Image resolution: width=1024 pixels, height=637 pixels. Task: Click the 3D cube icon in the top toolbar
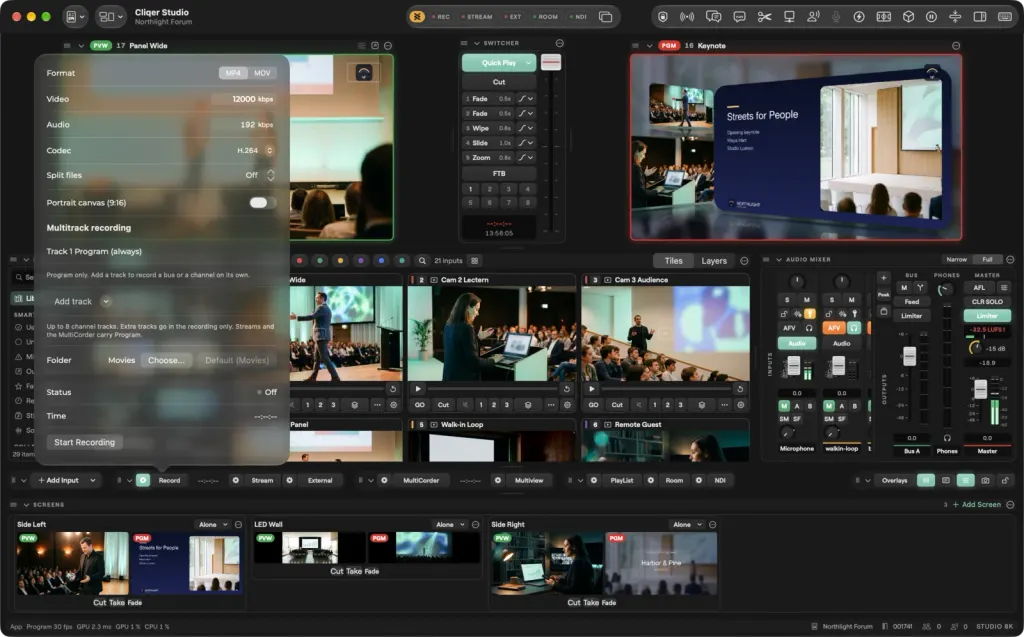[908, 17]
